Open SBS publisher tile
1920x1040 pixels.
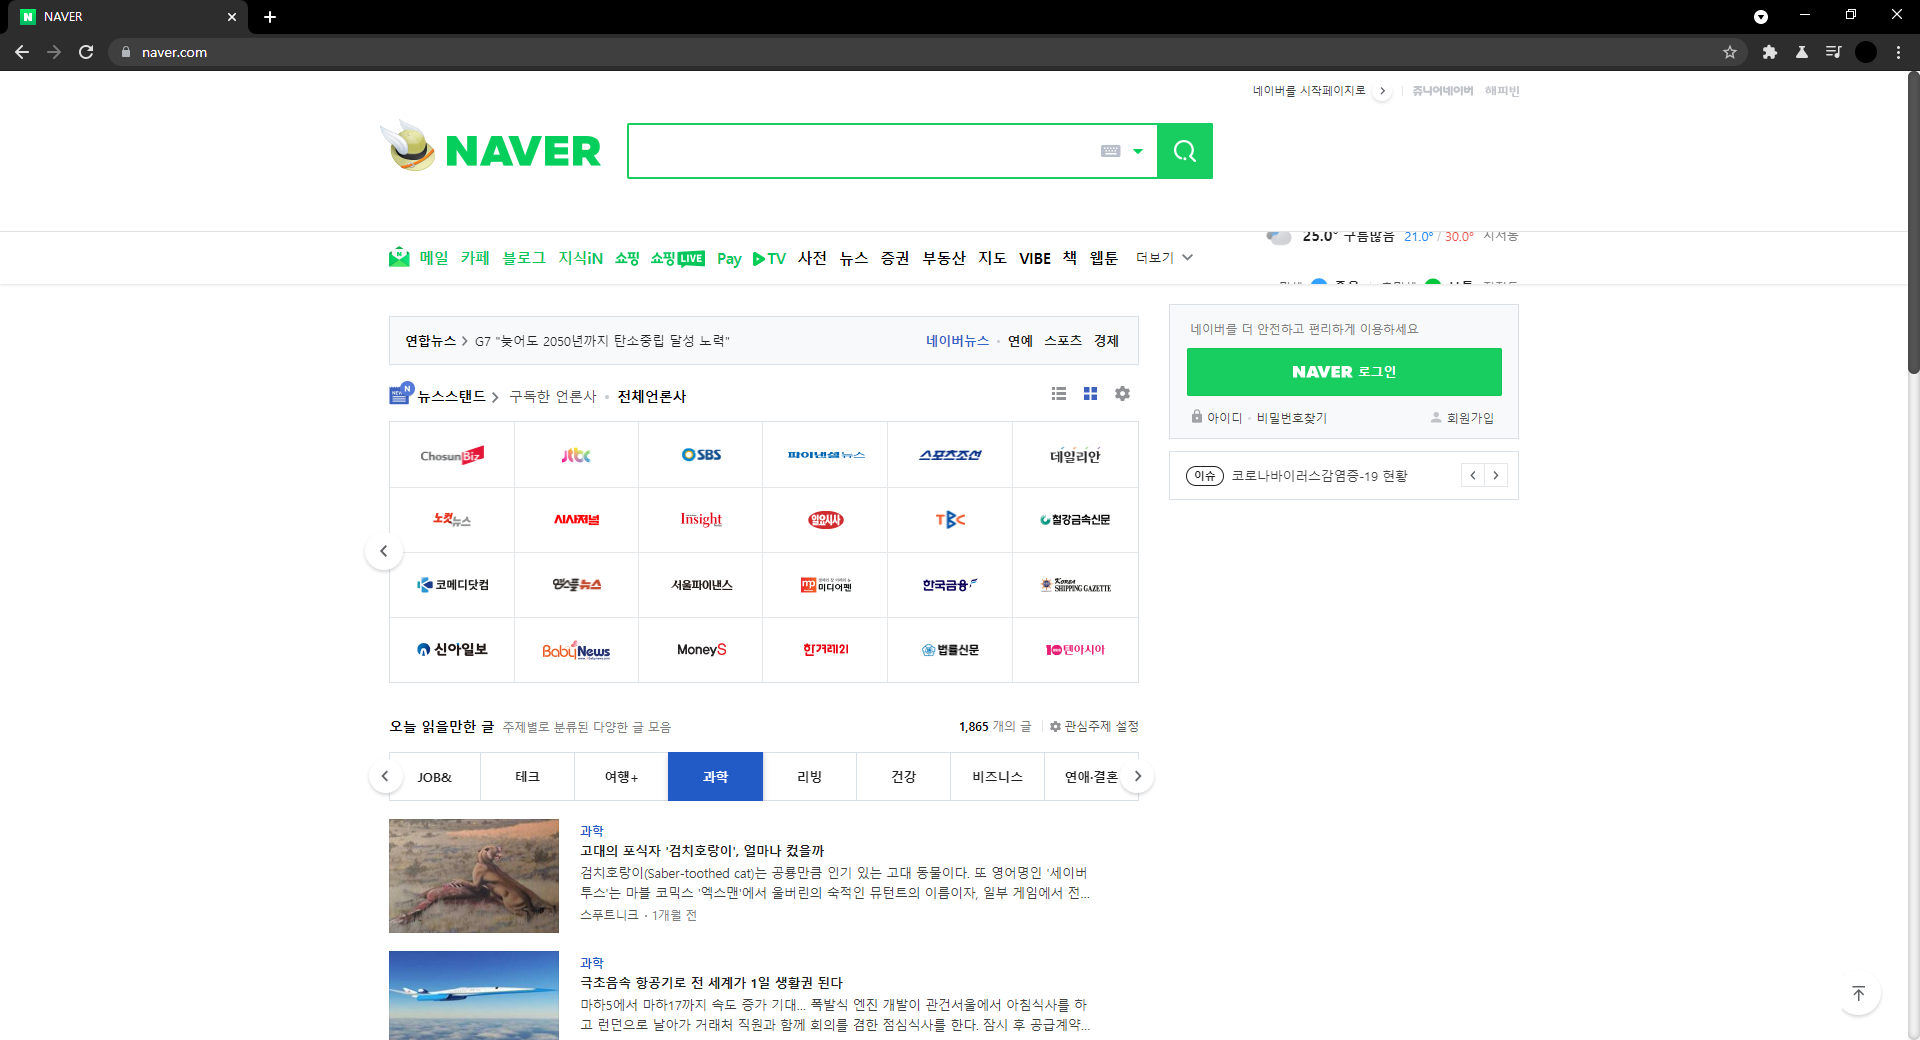pyautogui.click(x=701, y=455)
